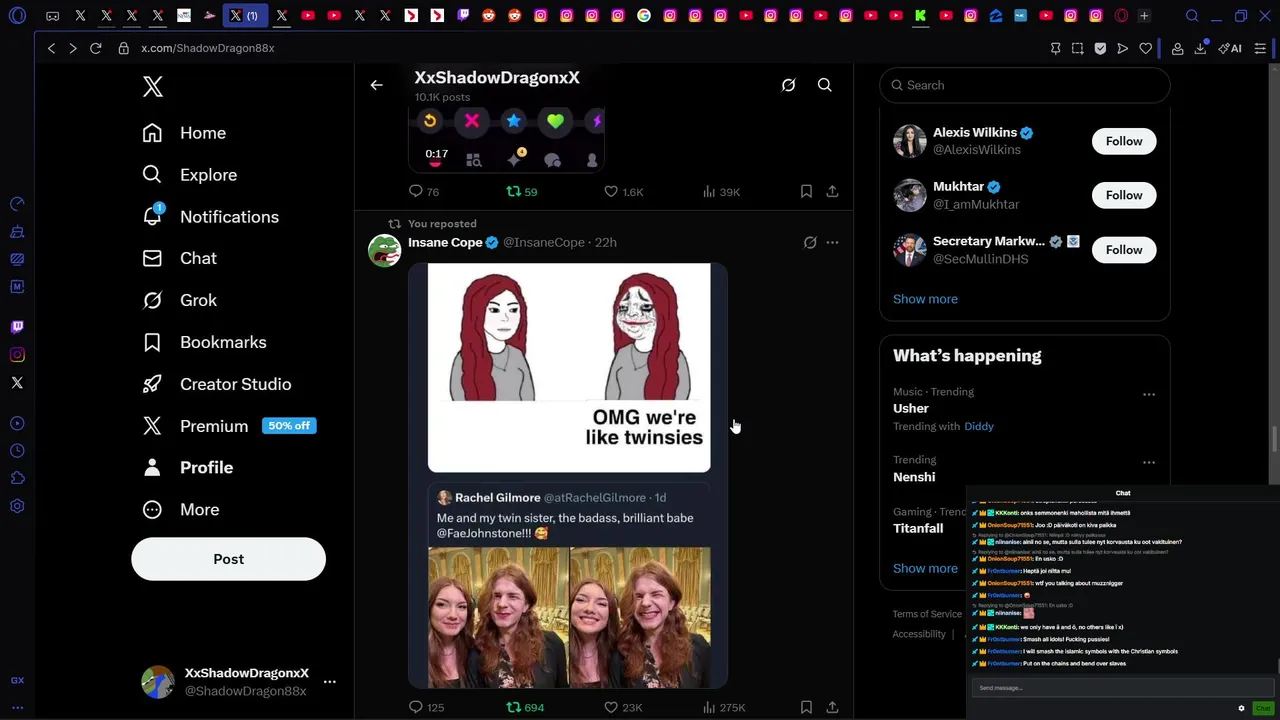Viewport: 1280px width, 720px height.
Task: Open Opera GX sidebar settings gear
Action: coord(17,507)
